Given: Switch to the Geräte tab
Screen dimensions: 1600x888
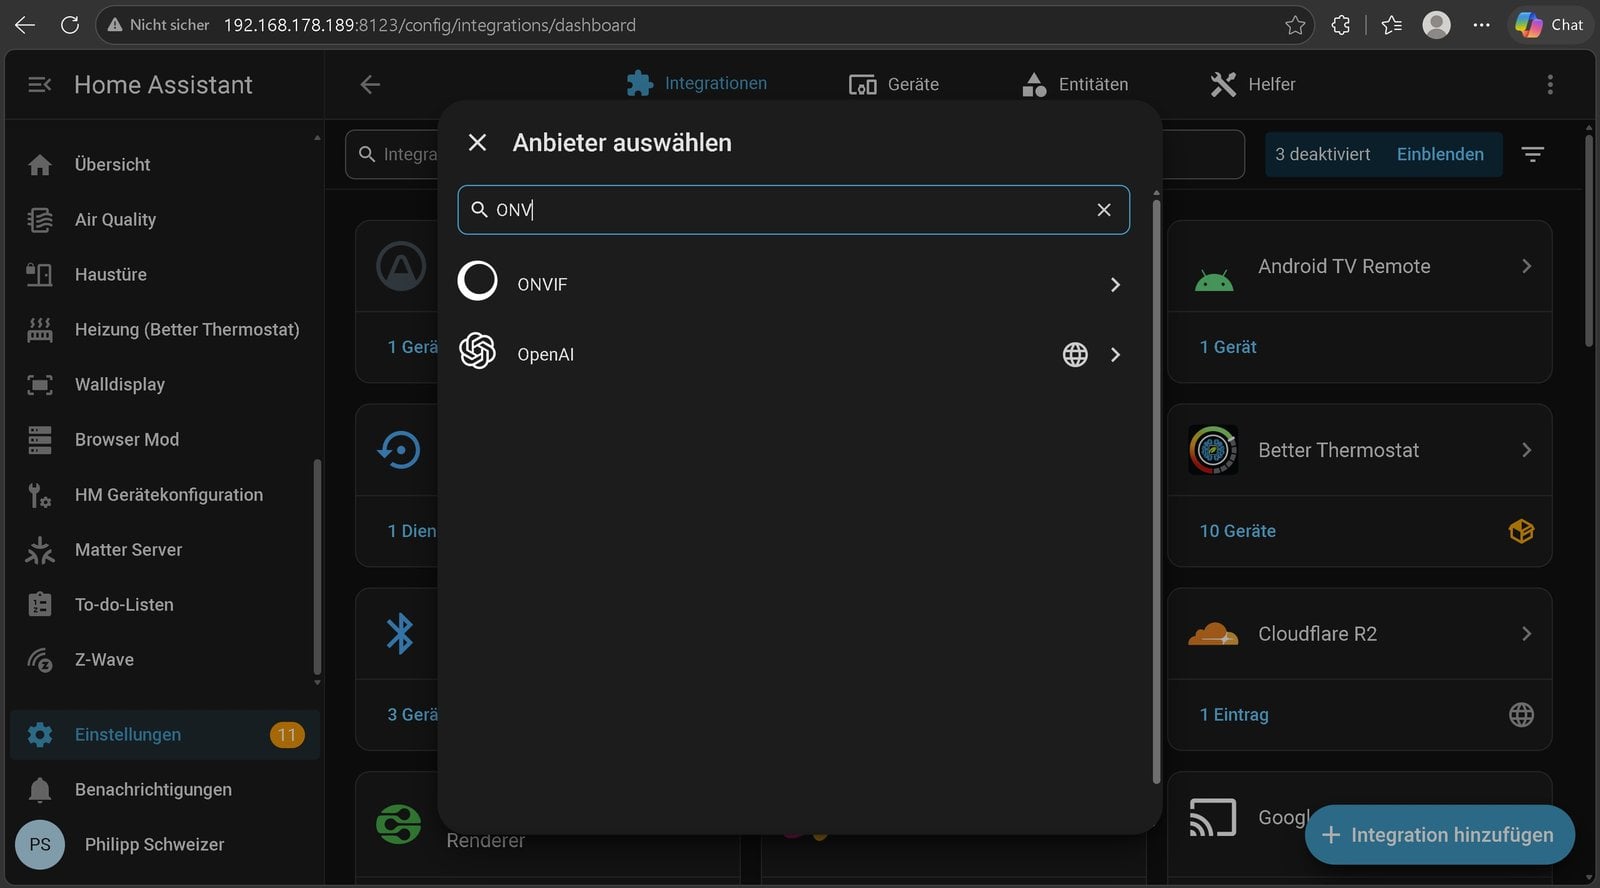Looking at the screenshot, I should [x=893, y=84].
